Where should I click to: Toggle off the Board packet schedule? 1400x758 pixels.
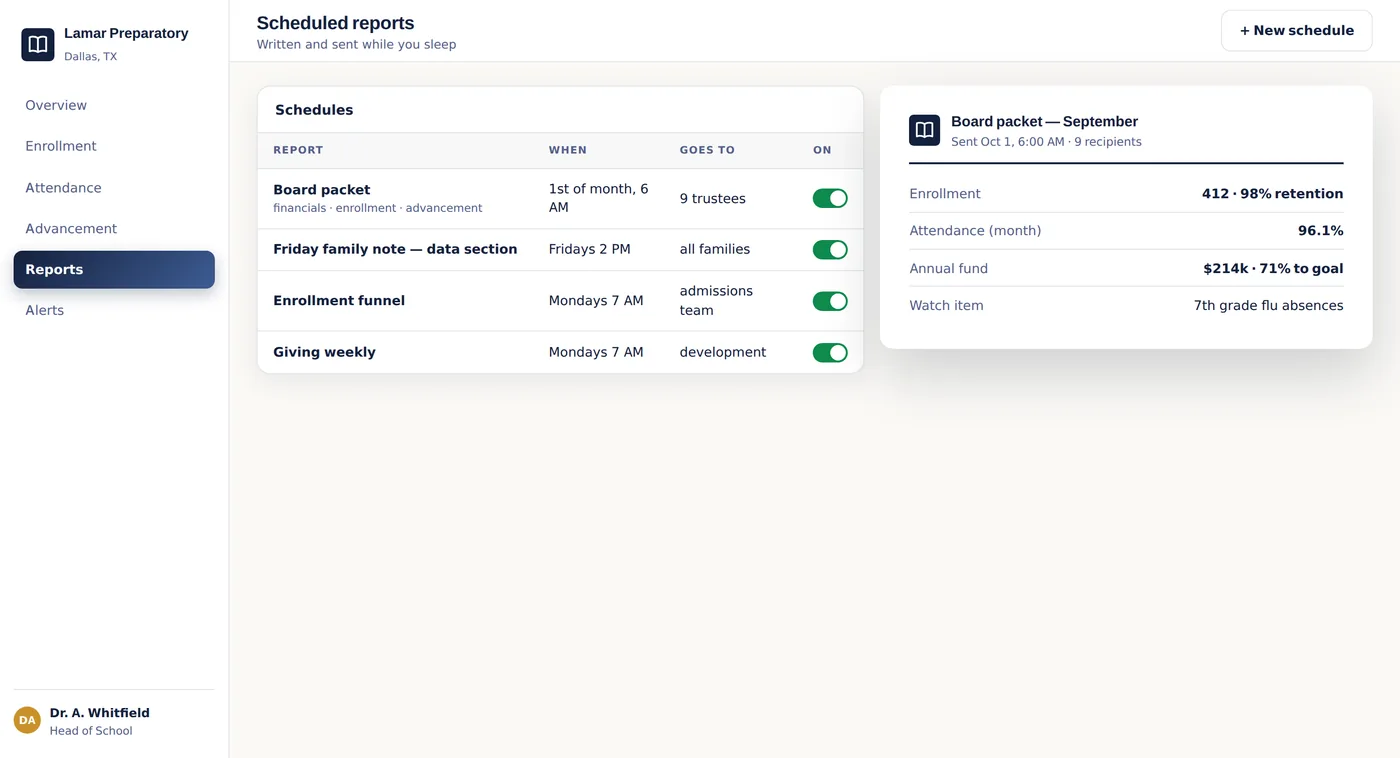[x=830, y=198]
